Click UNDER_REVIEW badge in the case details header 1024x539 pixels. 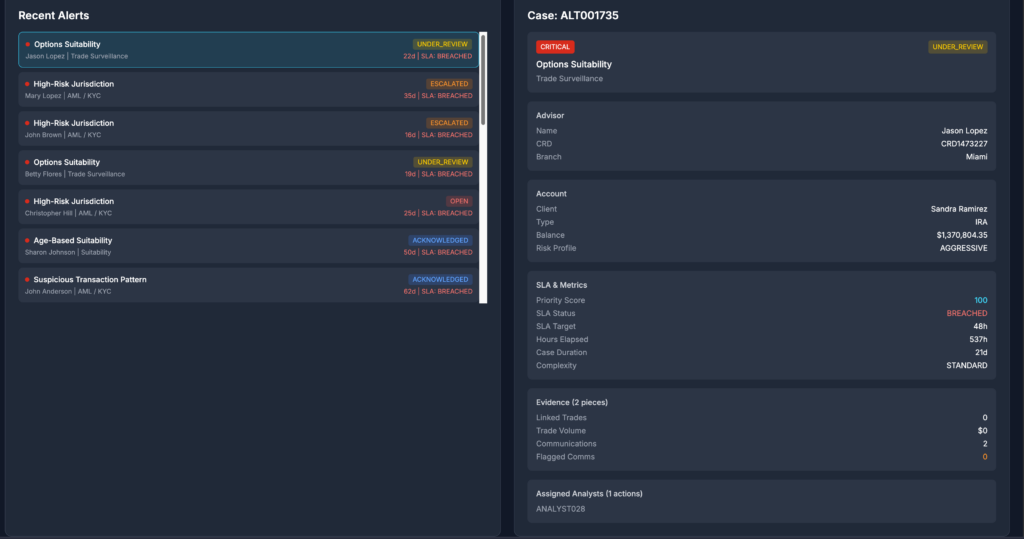tap(957, 47)
